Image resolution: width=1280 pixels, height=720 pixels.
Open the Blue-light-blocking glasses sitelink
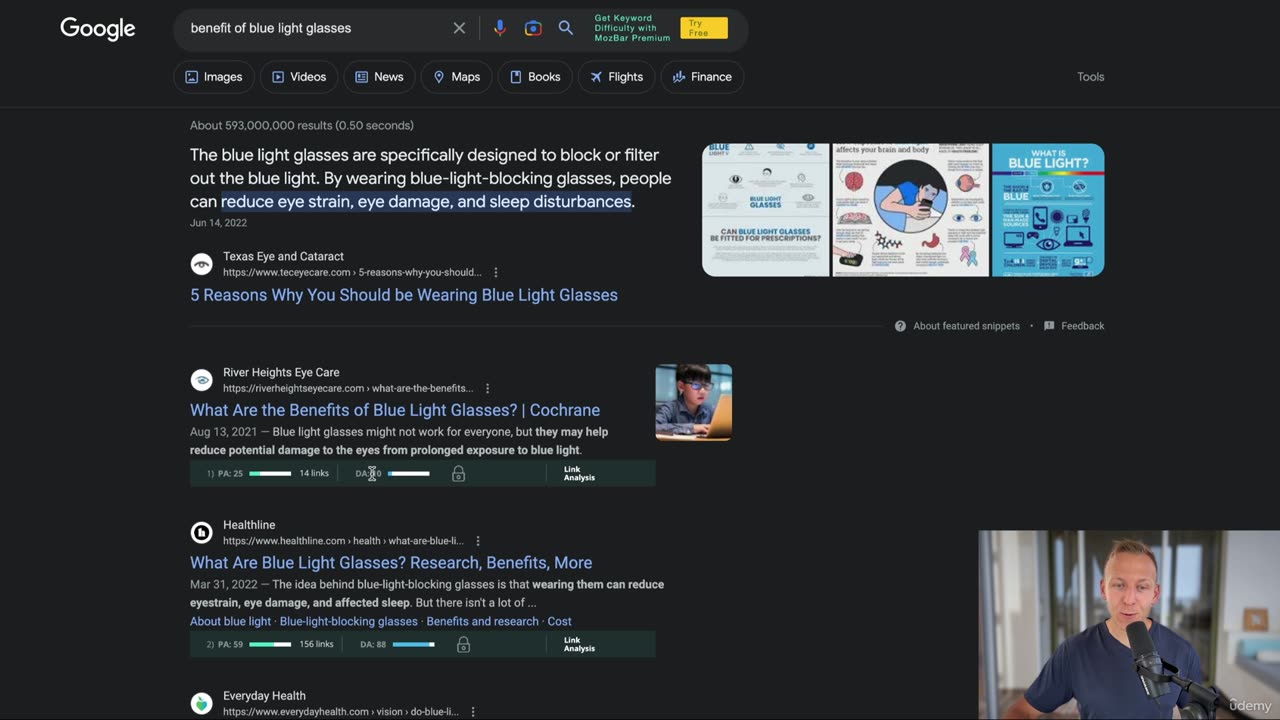click(x=349, y=621)
